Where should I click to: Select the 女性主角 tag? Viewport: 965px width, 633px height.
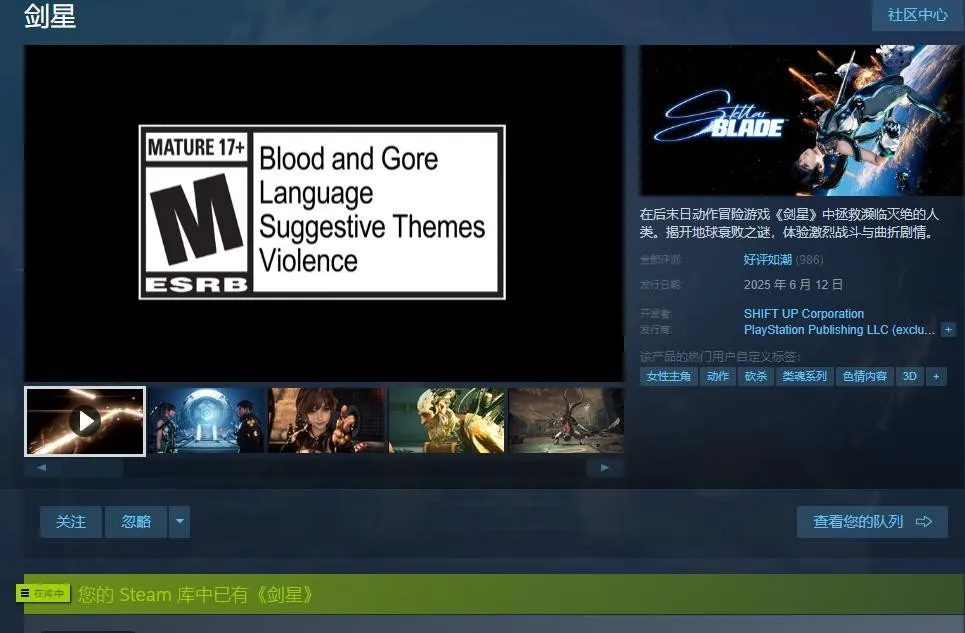(x=669, y=377)
